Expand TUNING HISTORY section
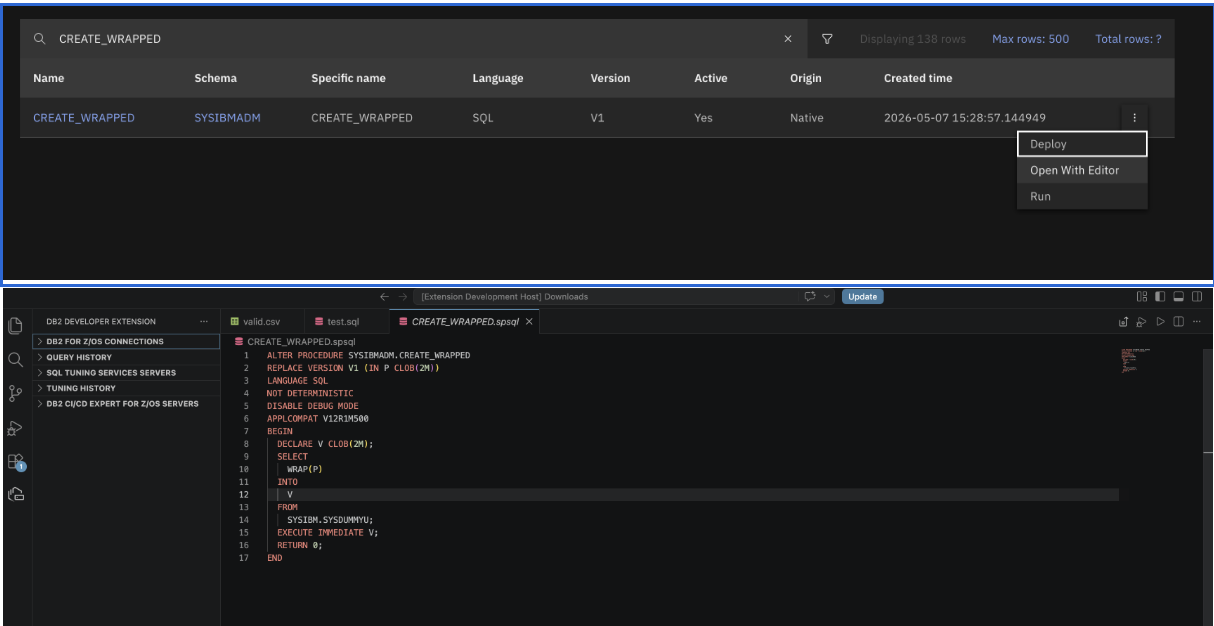This screenshot has height=626, width=1214. tap(126, 388)
